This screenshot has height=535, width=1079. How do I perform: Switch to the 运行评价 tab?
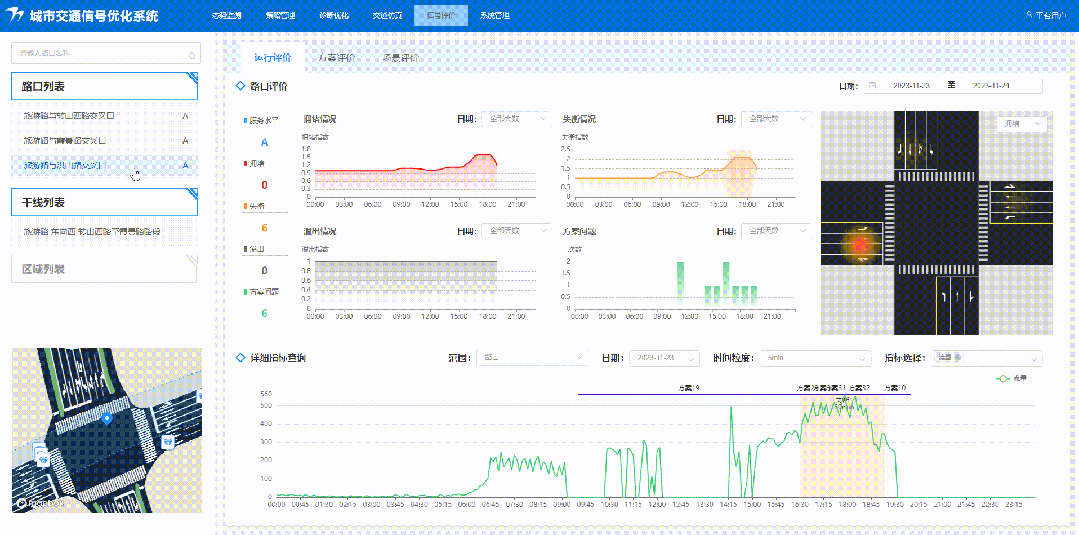273,58
